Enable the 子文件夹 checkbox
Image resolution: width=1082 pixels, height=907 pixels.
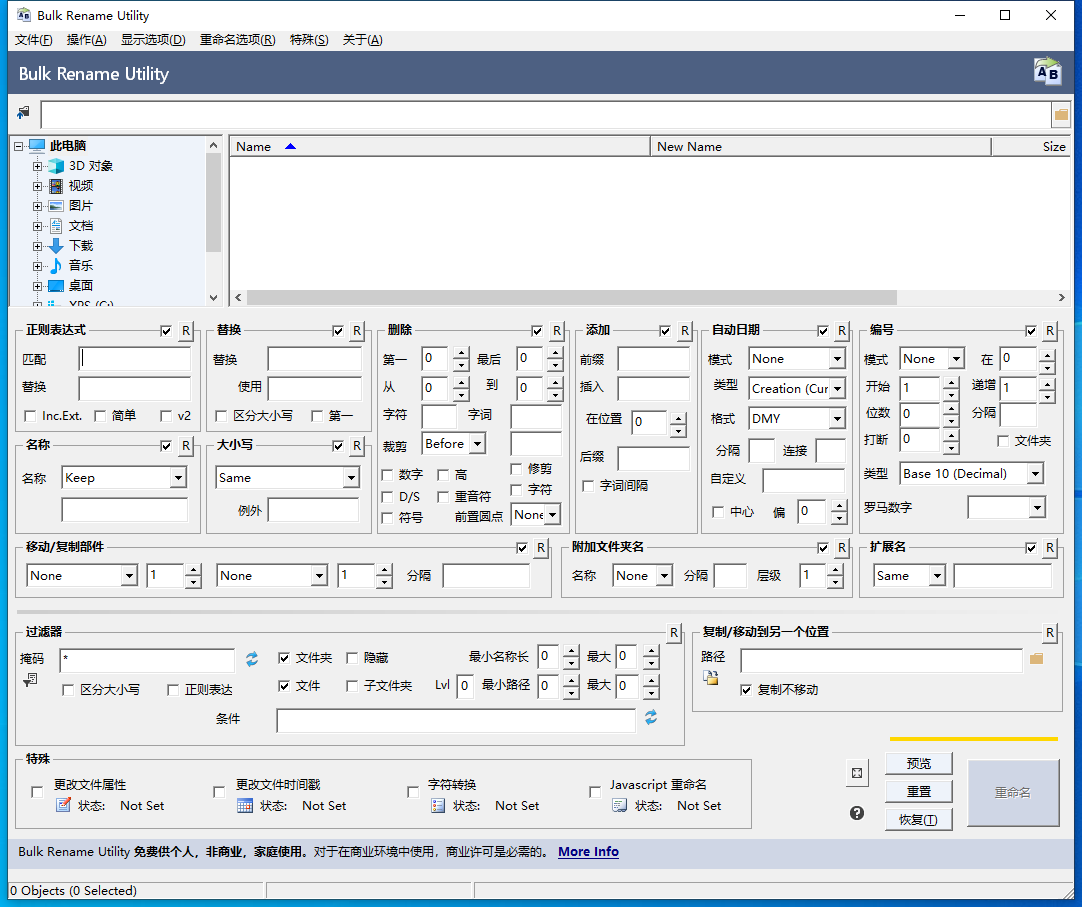[x=352, y=685]
